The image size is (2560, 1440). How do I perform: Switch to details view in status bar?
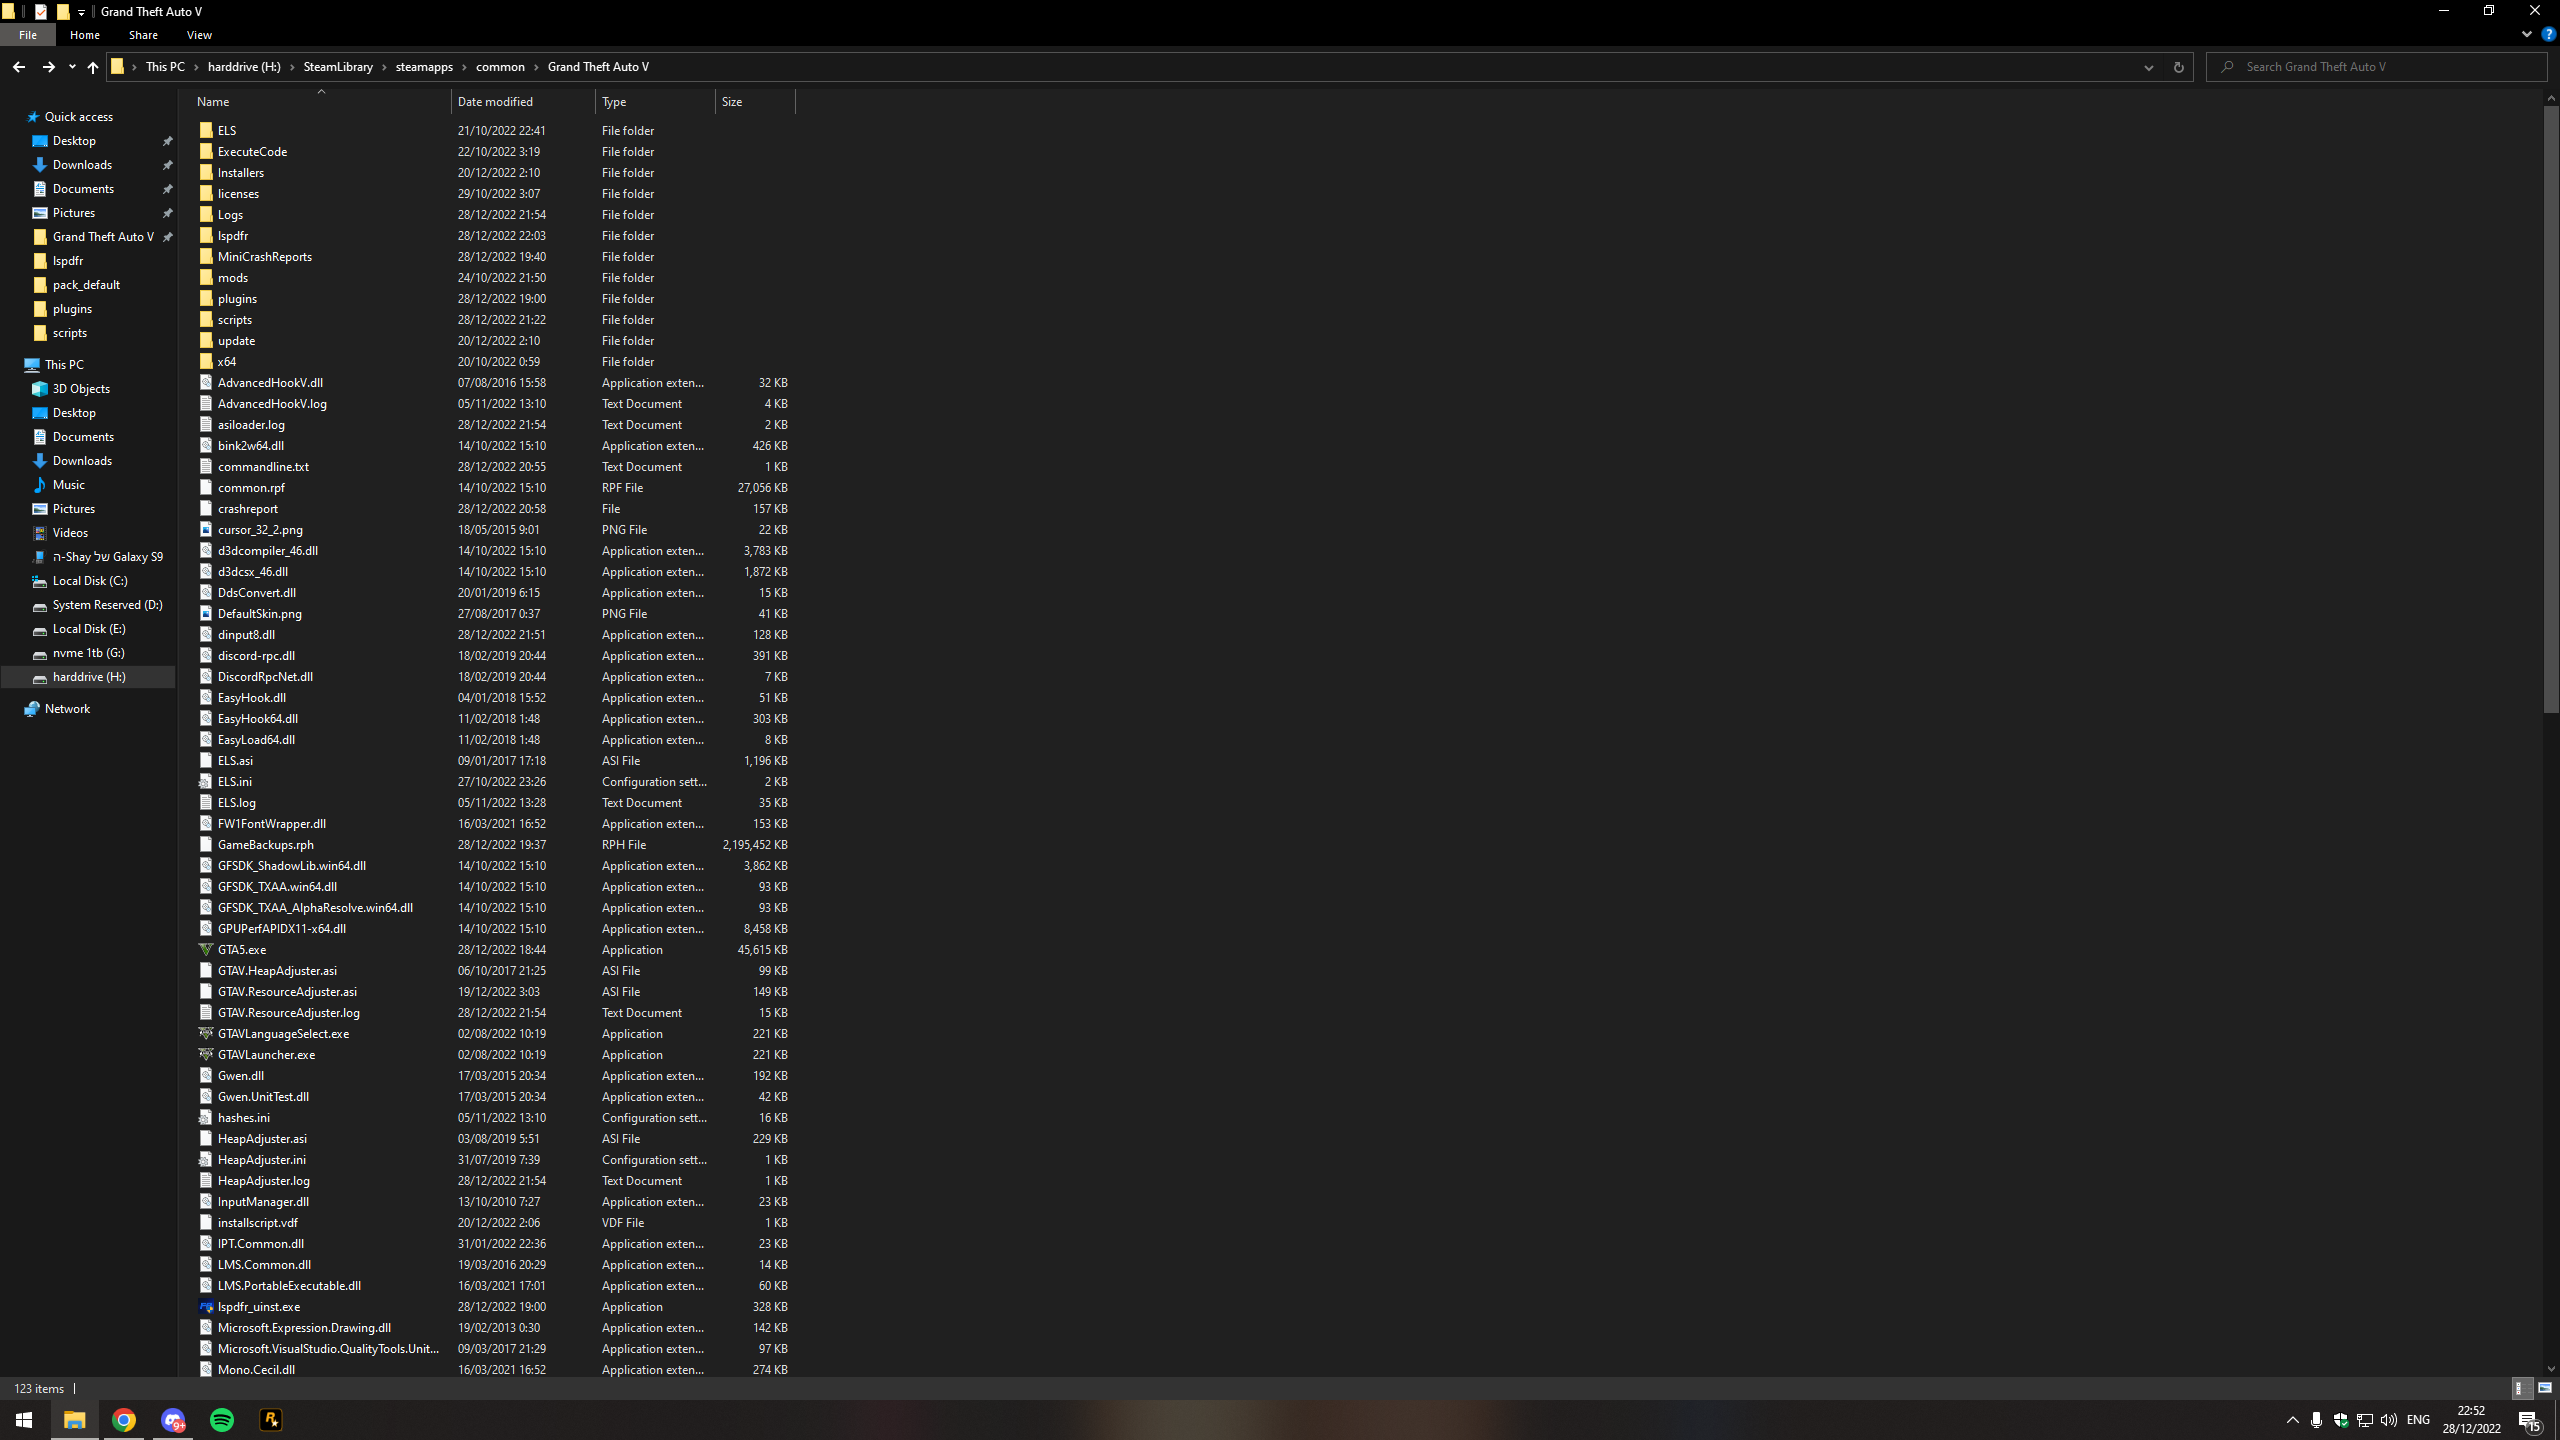click(2521, 1388)
